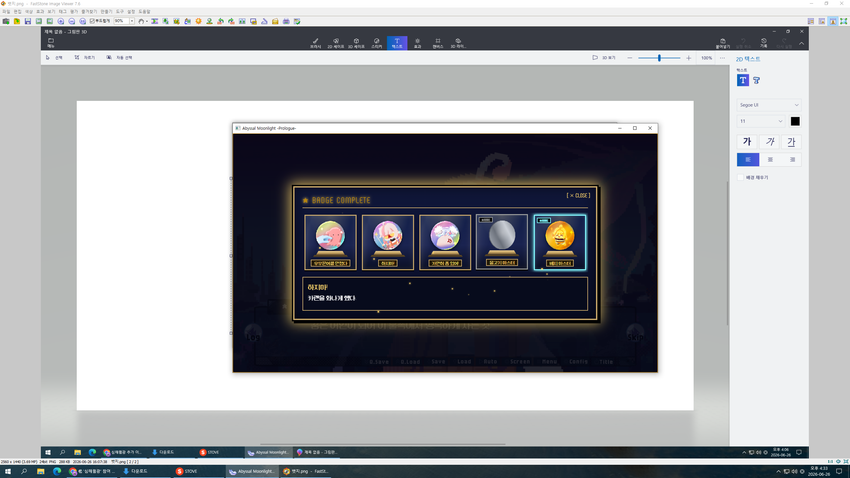850x478 pixels.
Task: Choose the 3D text icon beside the T button
Action: 757,80
